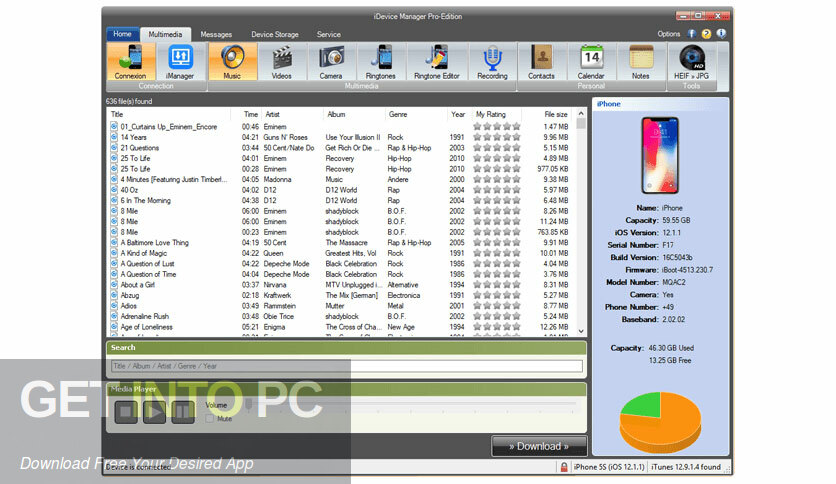Image resolution: width=836 pixels, height=484 pixels.
Task: Open the Videos section
Action: point(282,62)
